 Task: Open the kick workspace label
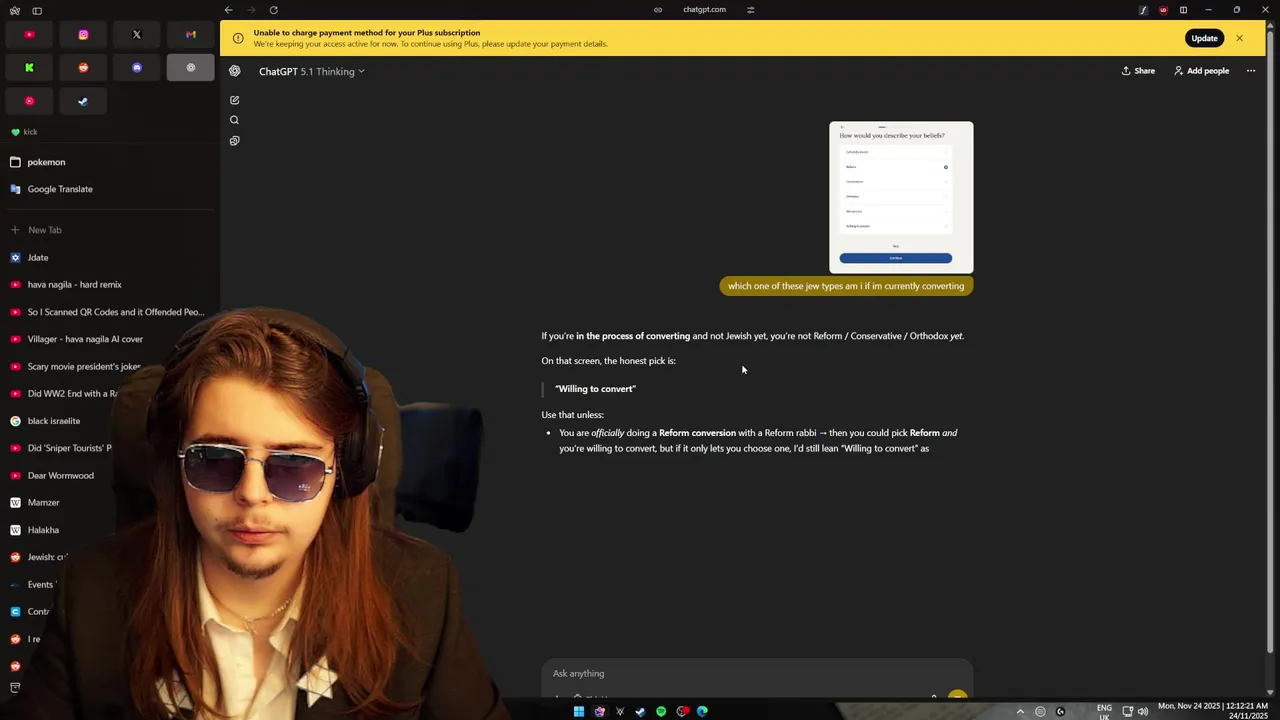coord(24,132)
